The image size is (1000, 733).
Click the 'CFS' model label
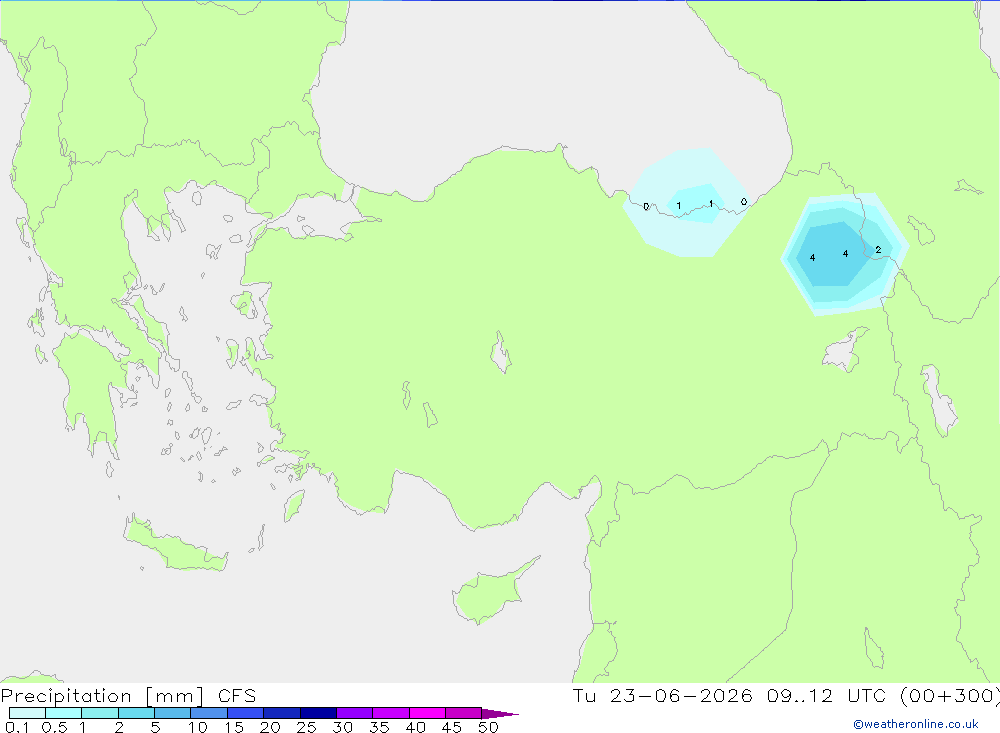click(x=237, y=696)
